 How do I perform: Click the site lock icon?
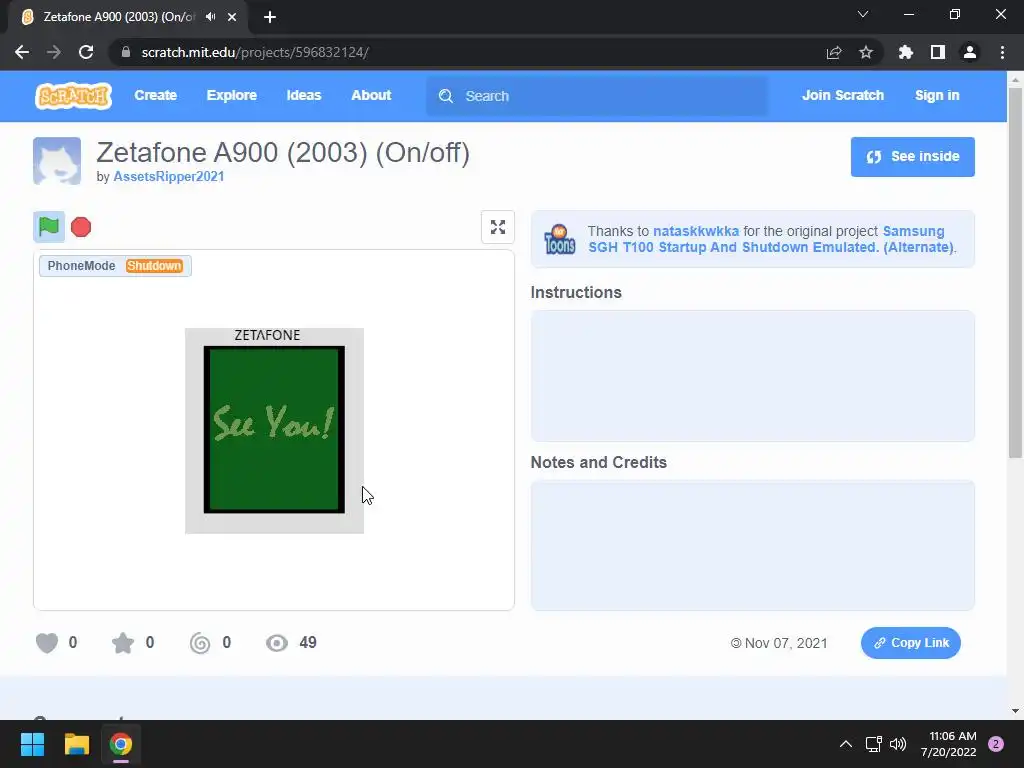(125, 52)
